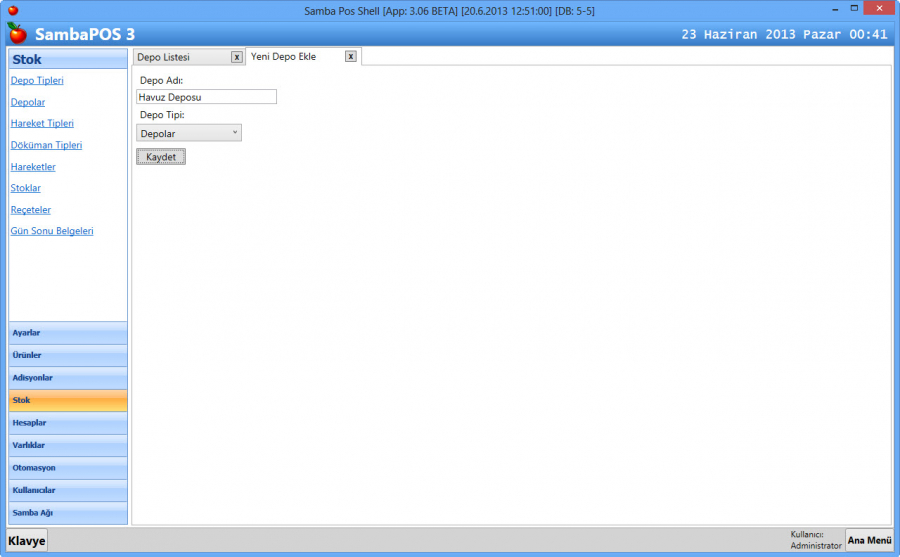Image resolution: width=900 pixels, height=557 pixels.
Task: Open Döküman Tipleri in Stok menu
Action: tap(46, 145)
